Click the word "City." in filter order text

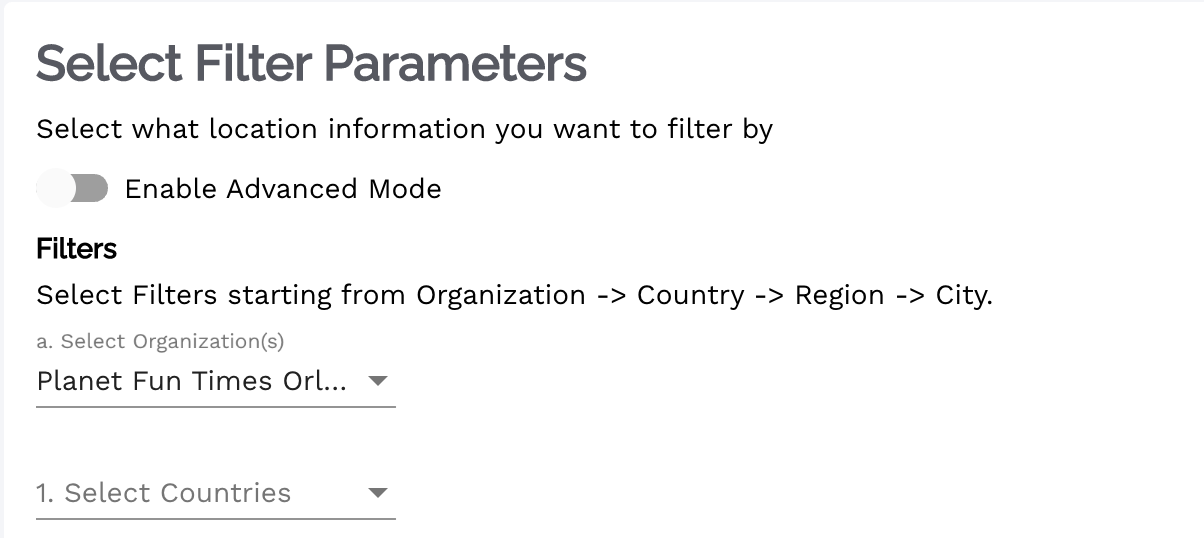coord(963,296)
